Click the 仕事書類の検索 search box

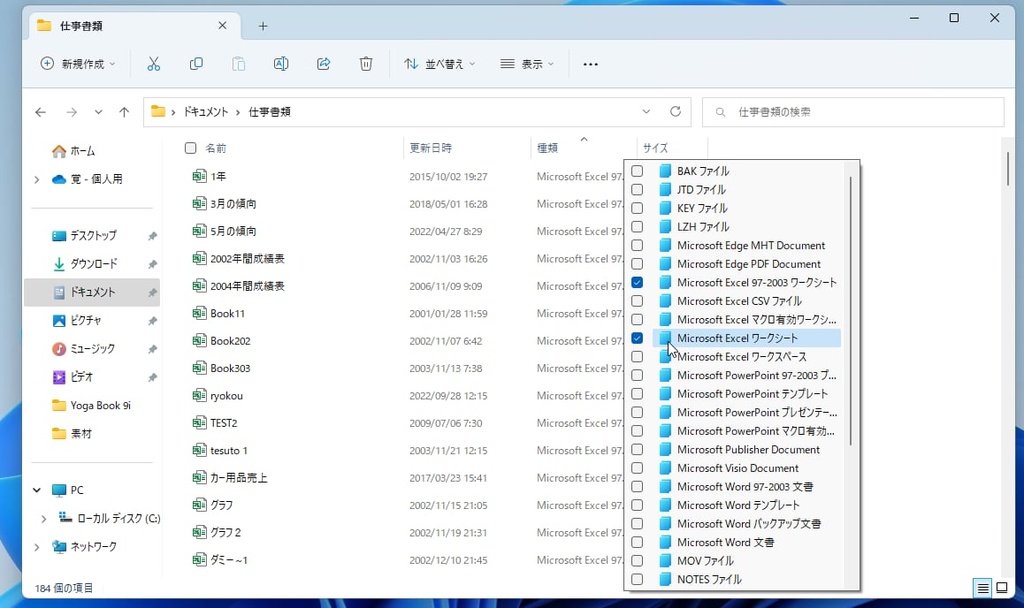point(853,112)
